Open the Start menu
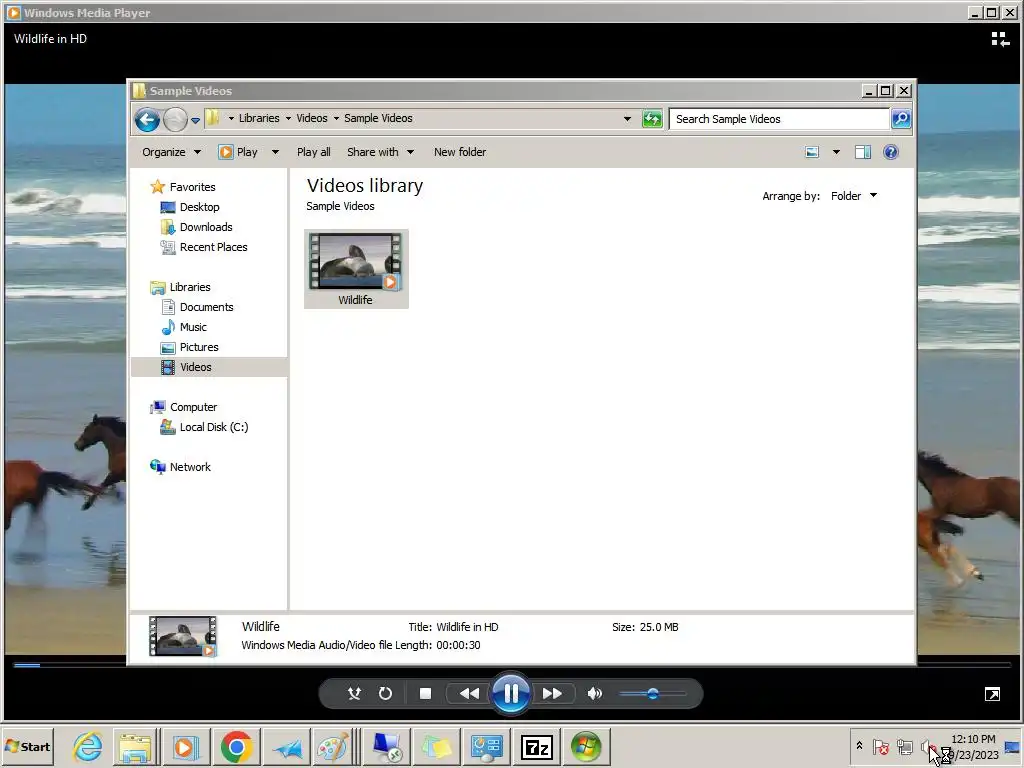The height and width of the screenshot is (768, 1024). coord(27,746)
